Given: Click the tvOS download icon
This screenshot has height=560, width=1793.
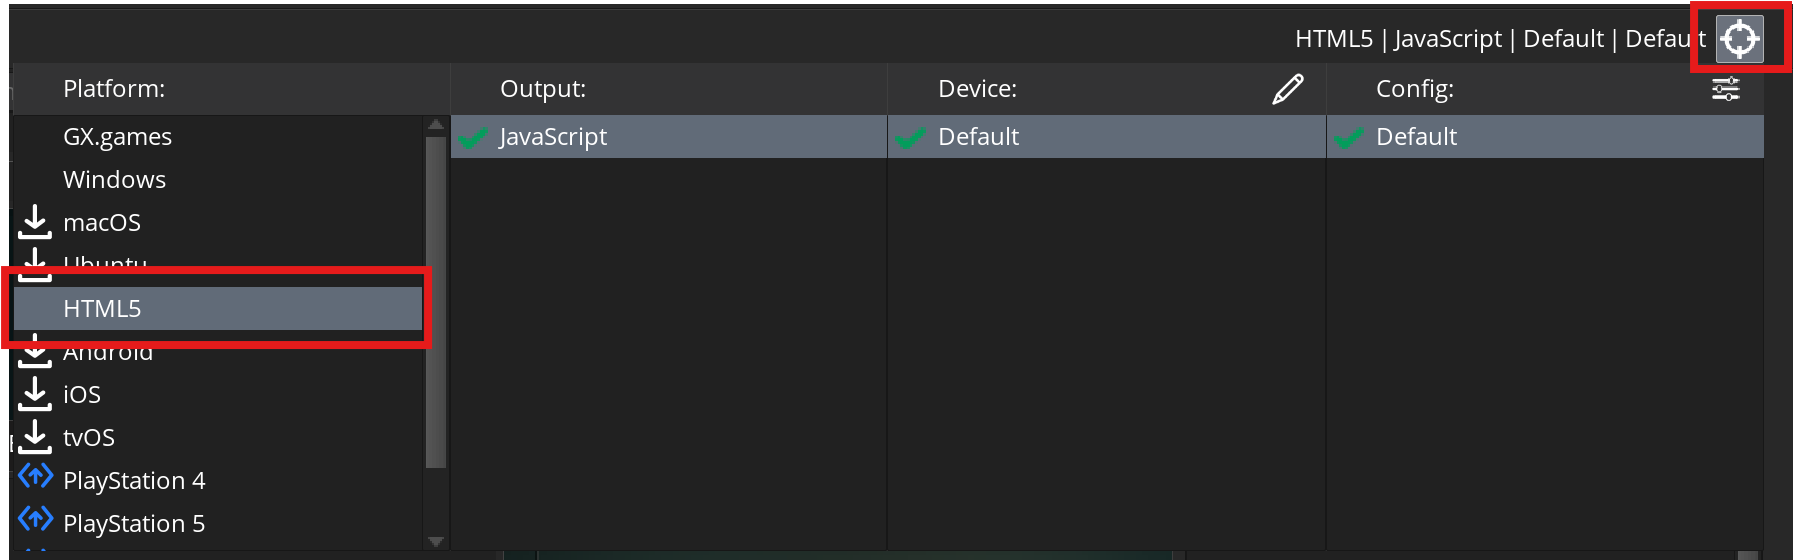Looking at the screenshot, I should [35, 437].
